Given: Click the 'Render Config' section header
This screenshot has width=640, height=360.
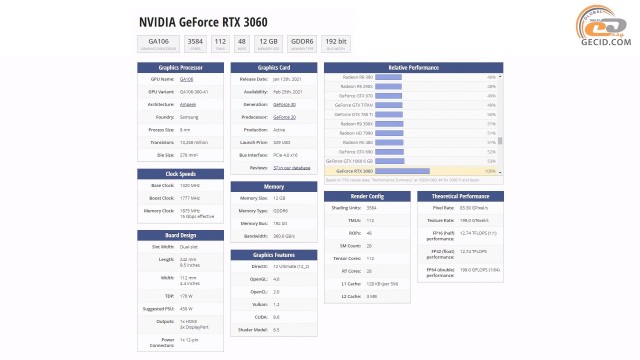Looking at the screenshot, I should tap(367, 196).
